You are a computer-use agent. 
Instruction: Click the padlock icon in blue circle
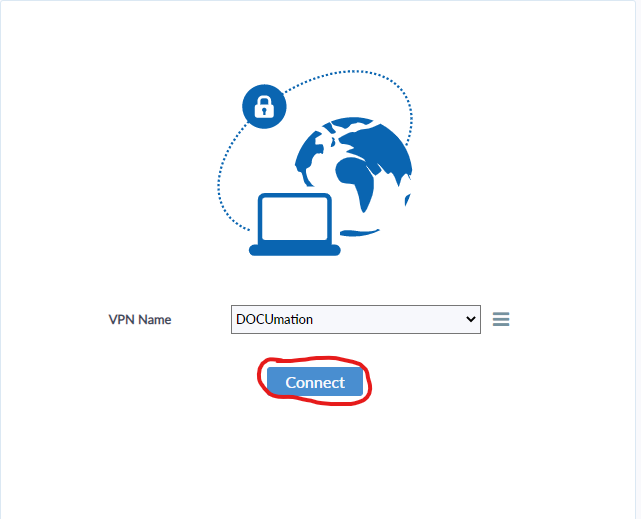(x=264, y=107)
